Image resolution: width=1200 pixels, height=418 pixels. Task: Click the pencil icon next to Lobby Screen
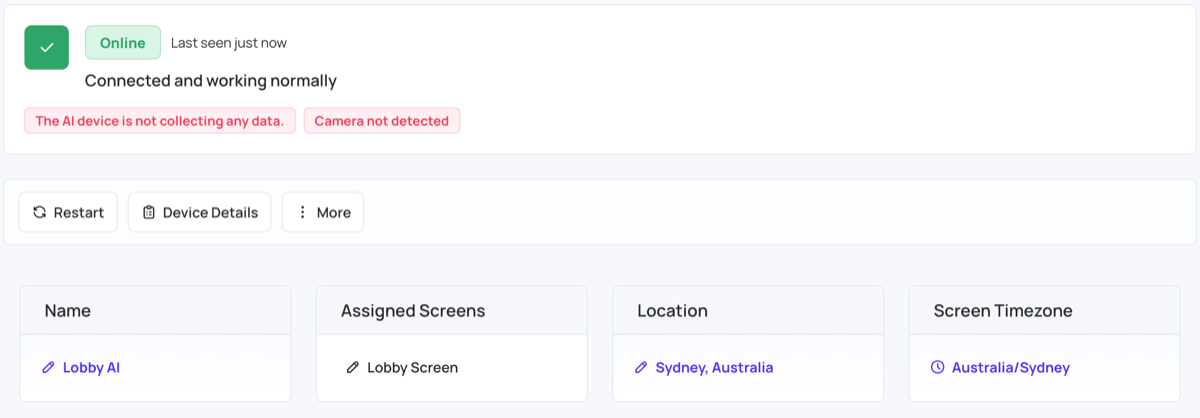(x=352, y=367)
